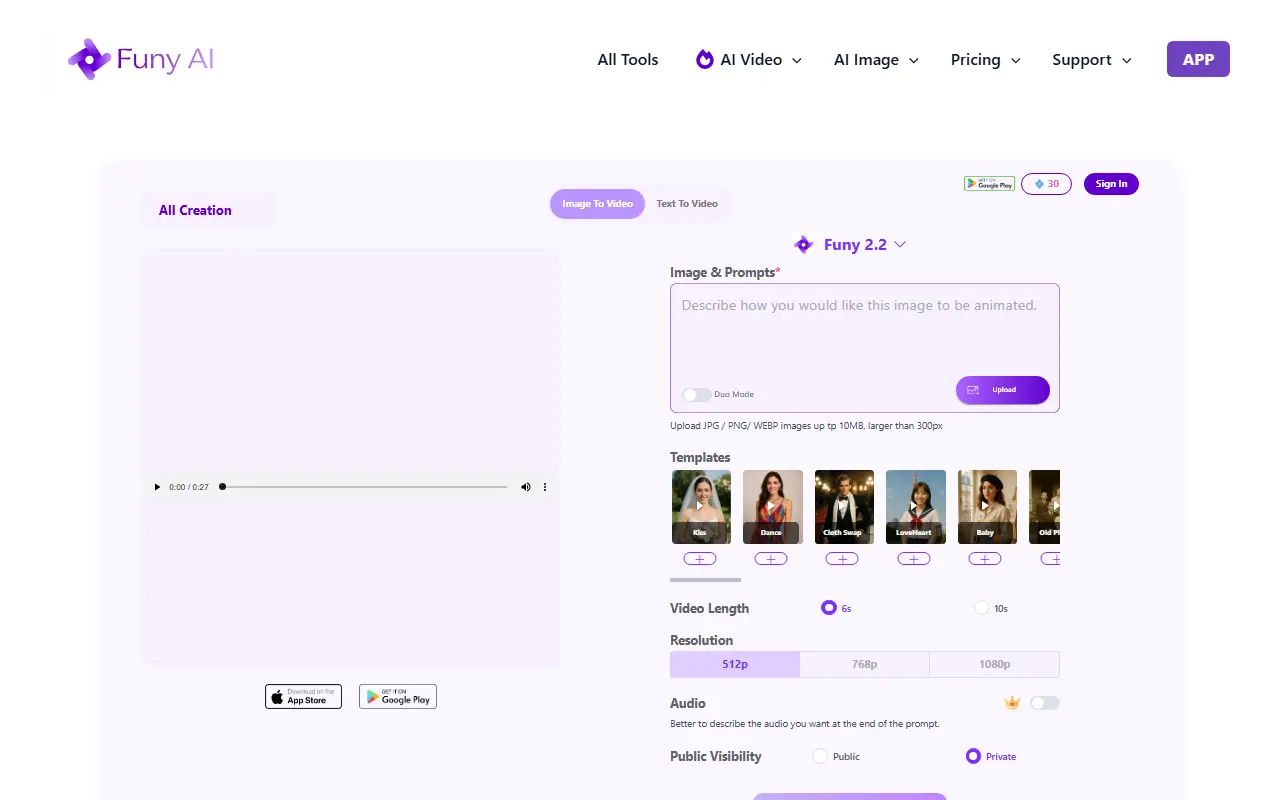Enable the Audio toggle
Viewport: 1280px width, 800px height.
point(1044,703)
